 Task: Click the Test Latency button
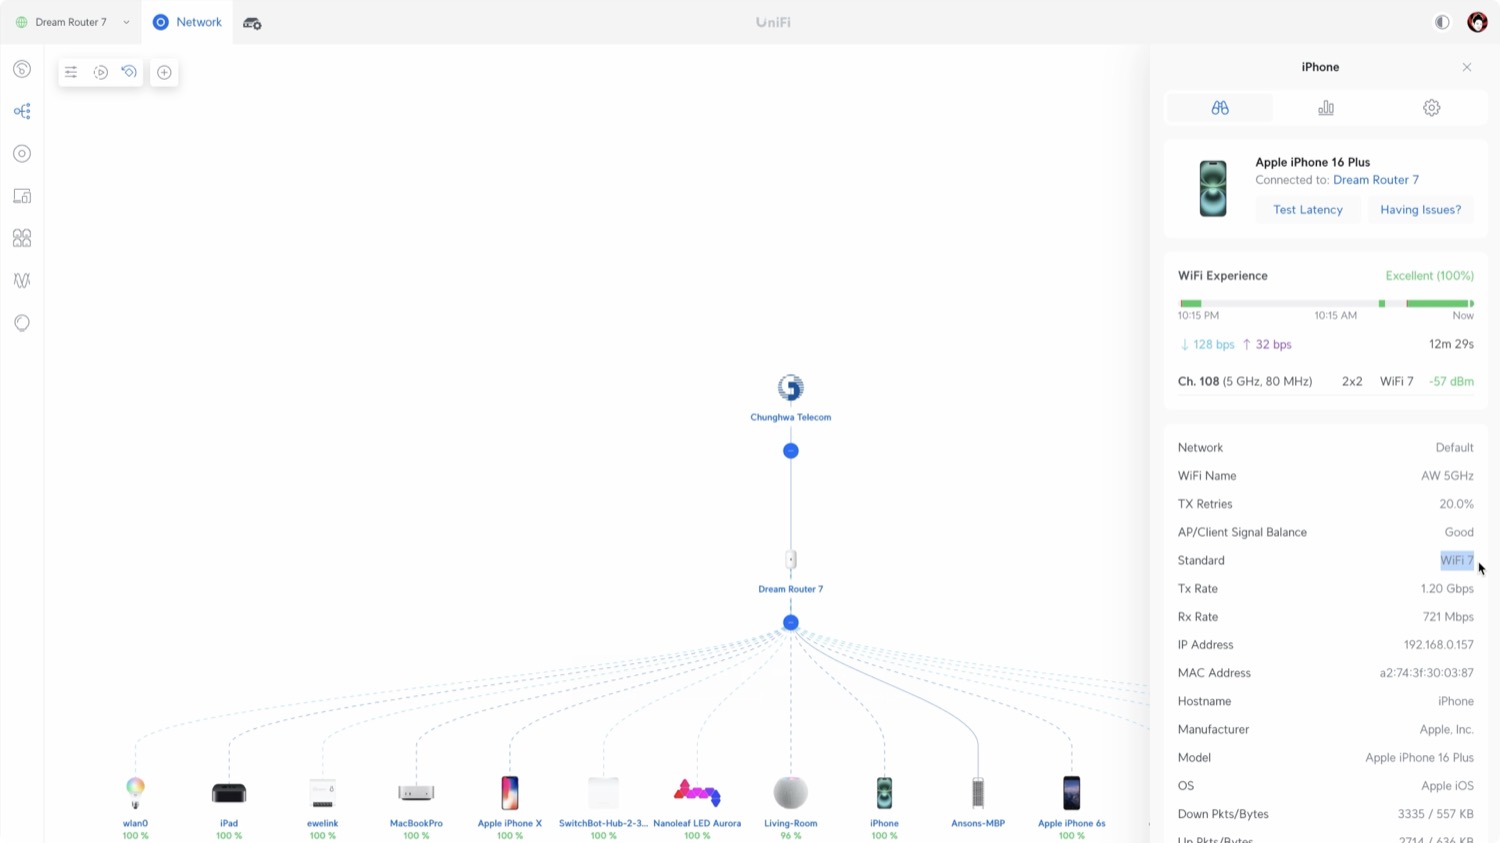pos(1307,210)
